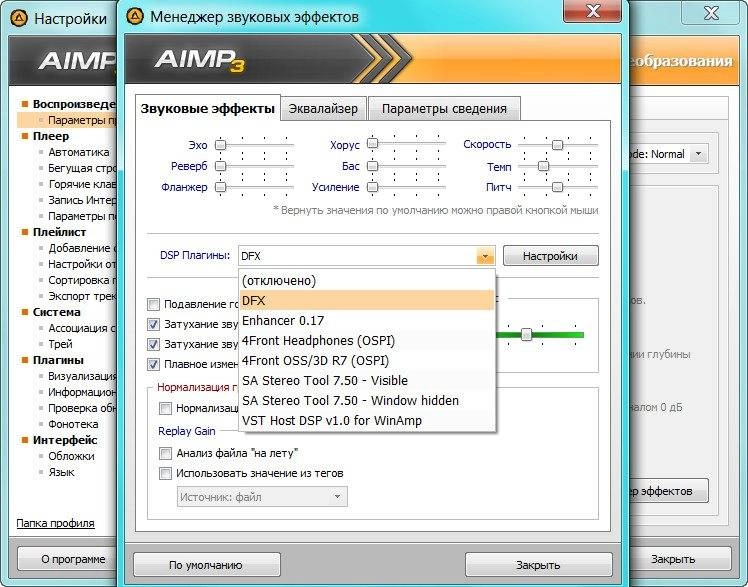Choose (отключено) in the DSP plugin list

click(367, 280)
